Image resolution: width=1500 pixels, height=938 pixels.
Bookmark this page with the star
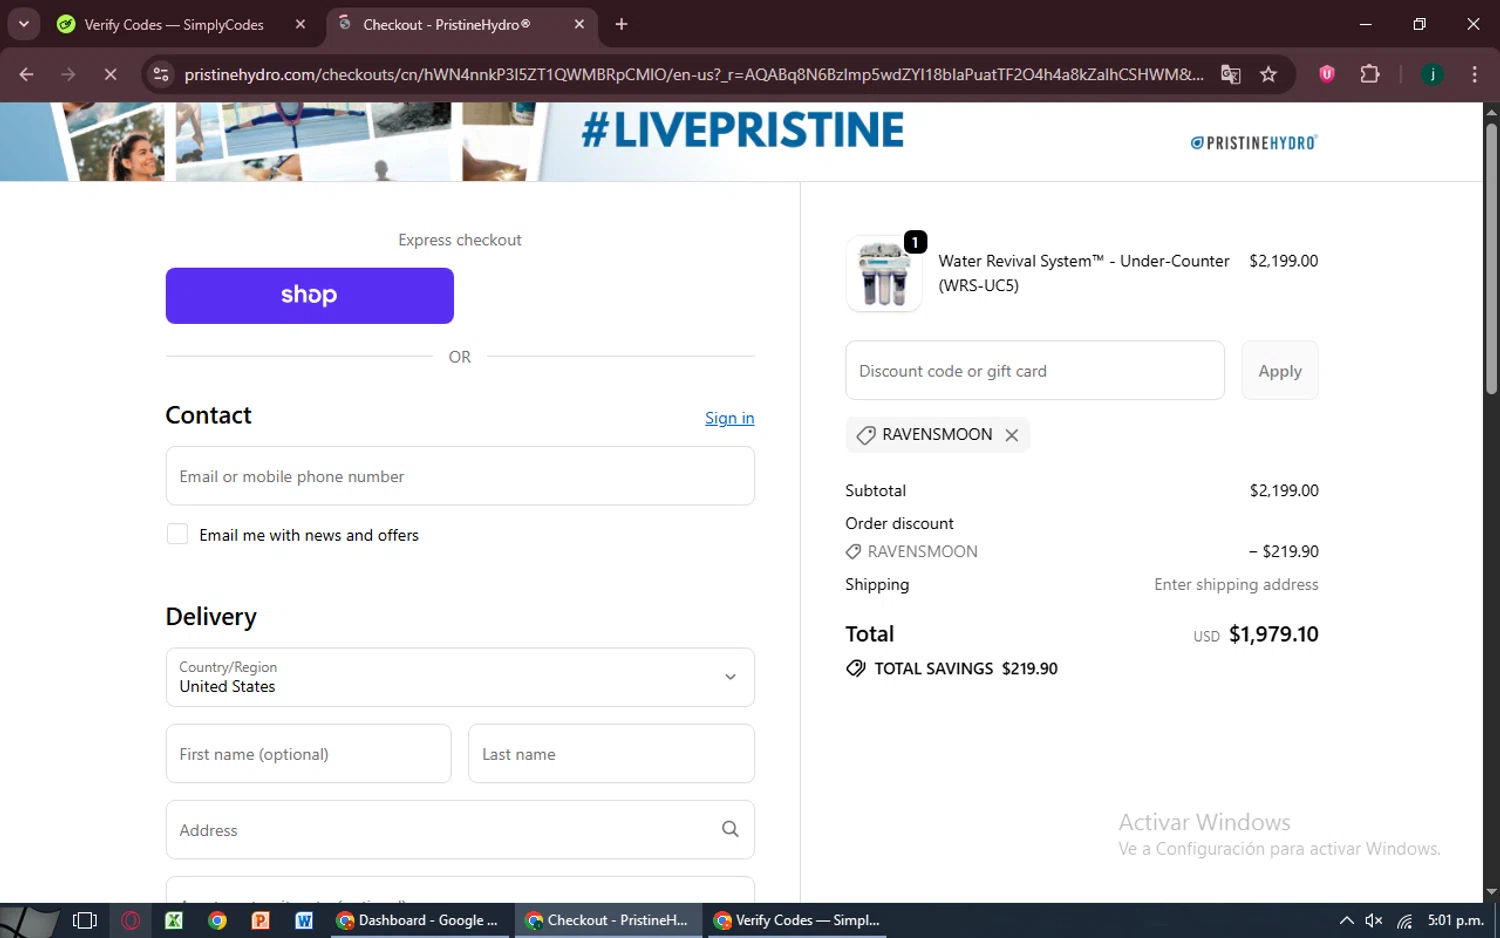coord(1268,74)
